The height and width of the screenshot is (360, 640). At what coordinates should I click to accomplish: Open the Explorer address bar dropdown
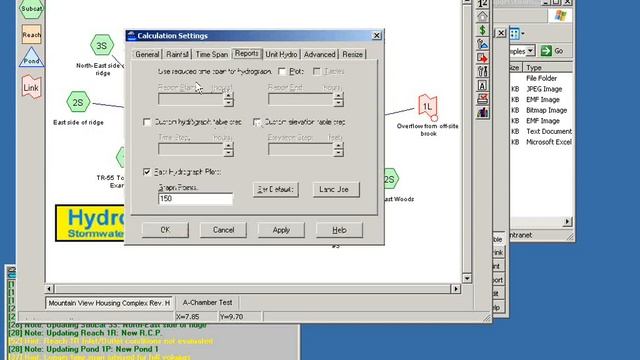coord(530,51)
